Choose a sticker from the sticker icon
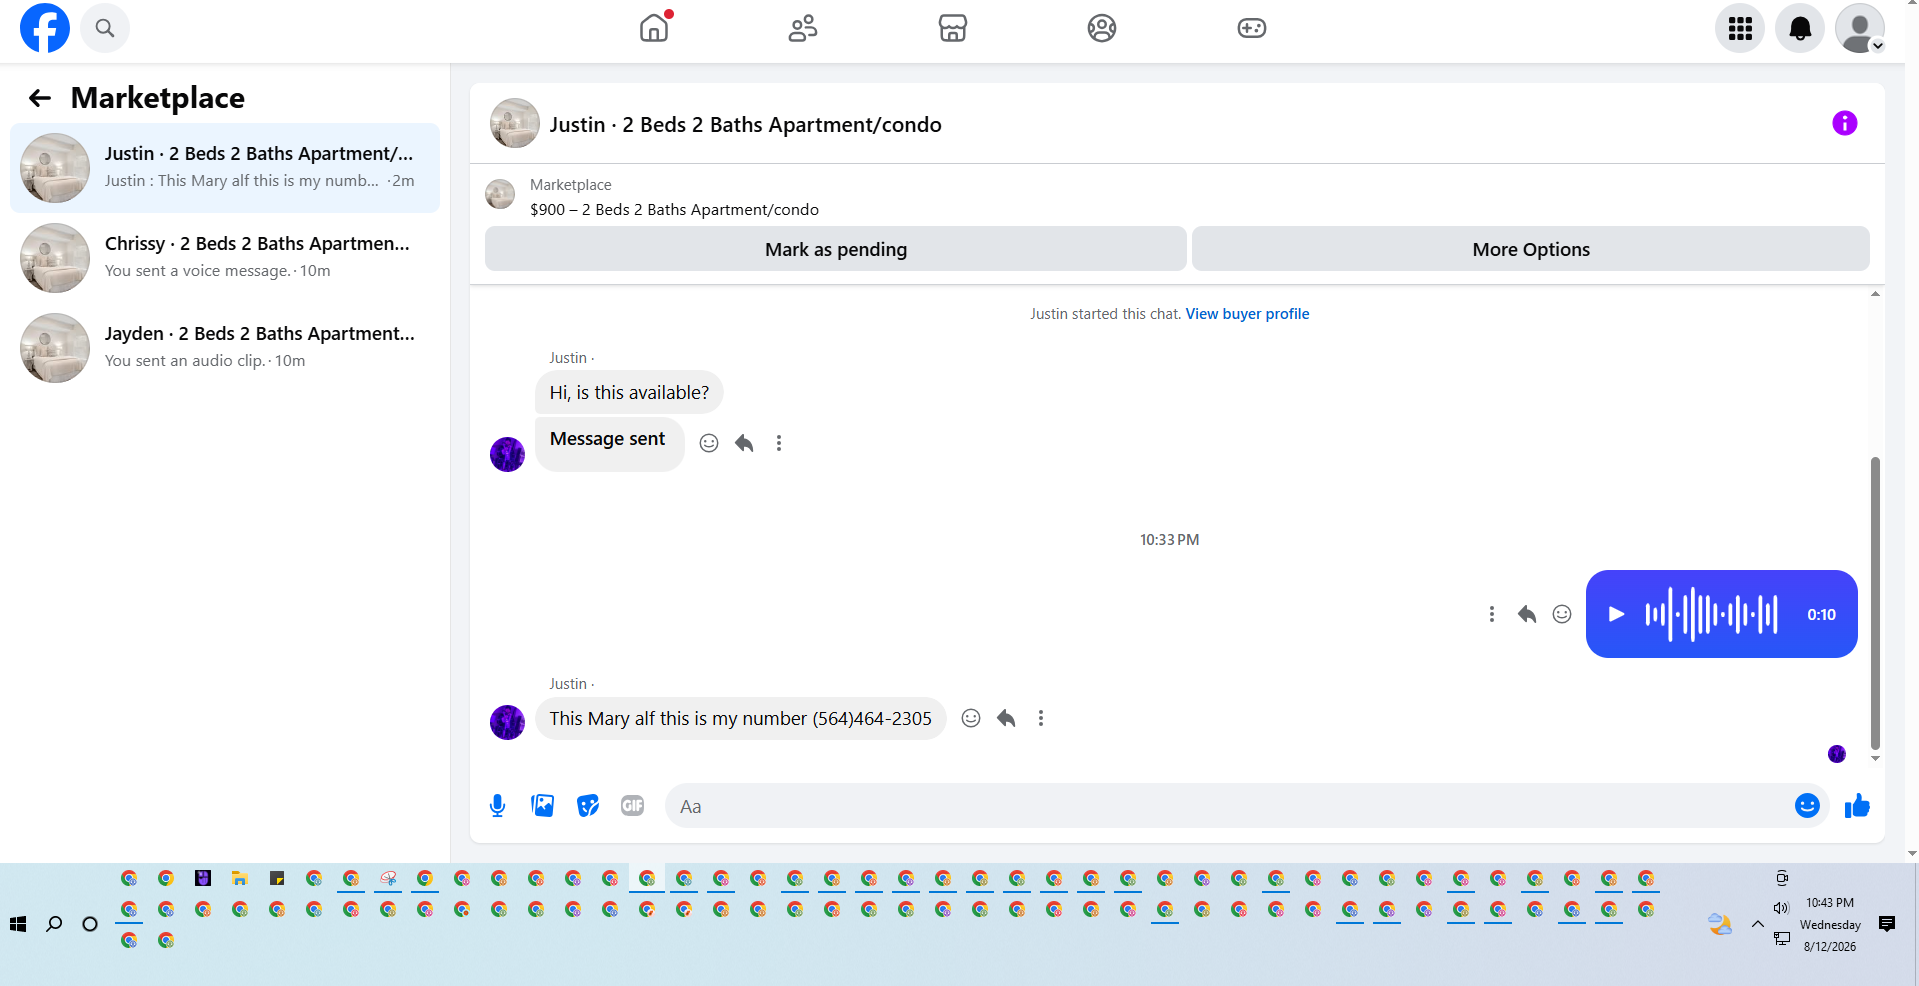Screen dimensions: 1919x986 coord(588,806)
